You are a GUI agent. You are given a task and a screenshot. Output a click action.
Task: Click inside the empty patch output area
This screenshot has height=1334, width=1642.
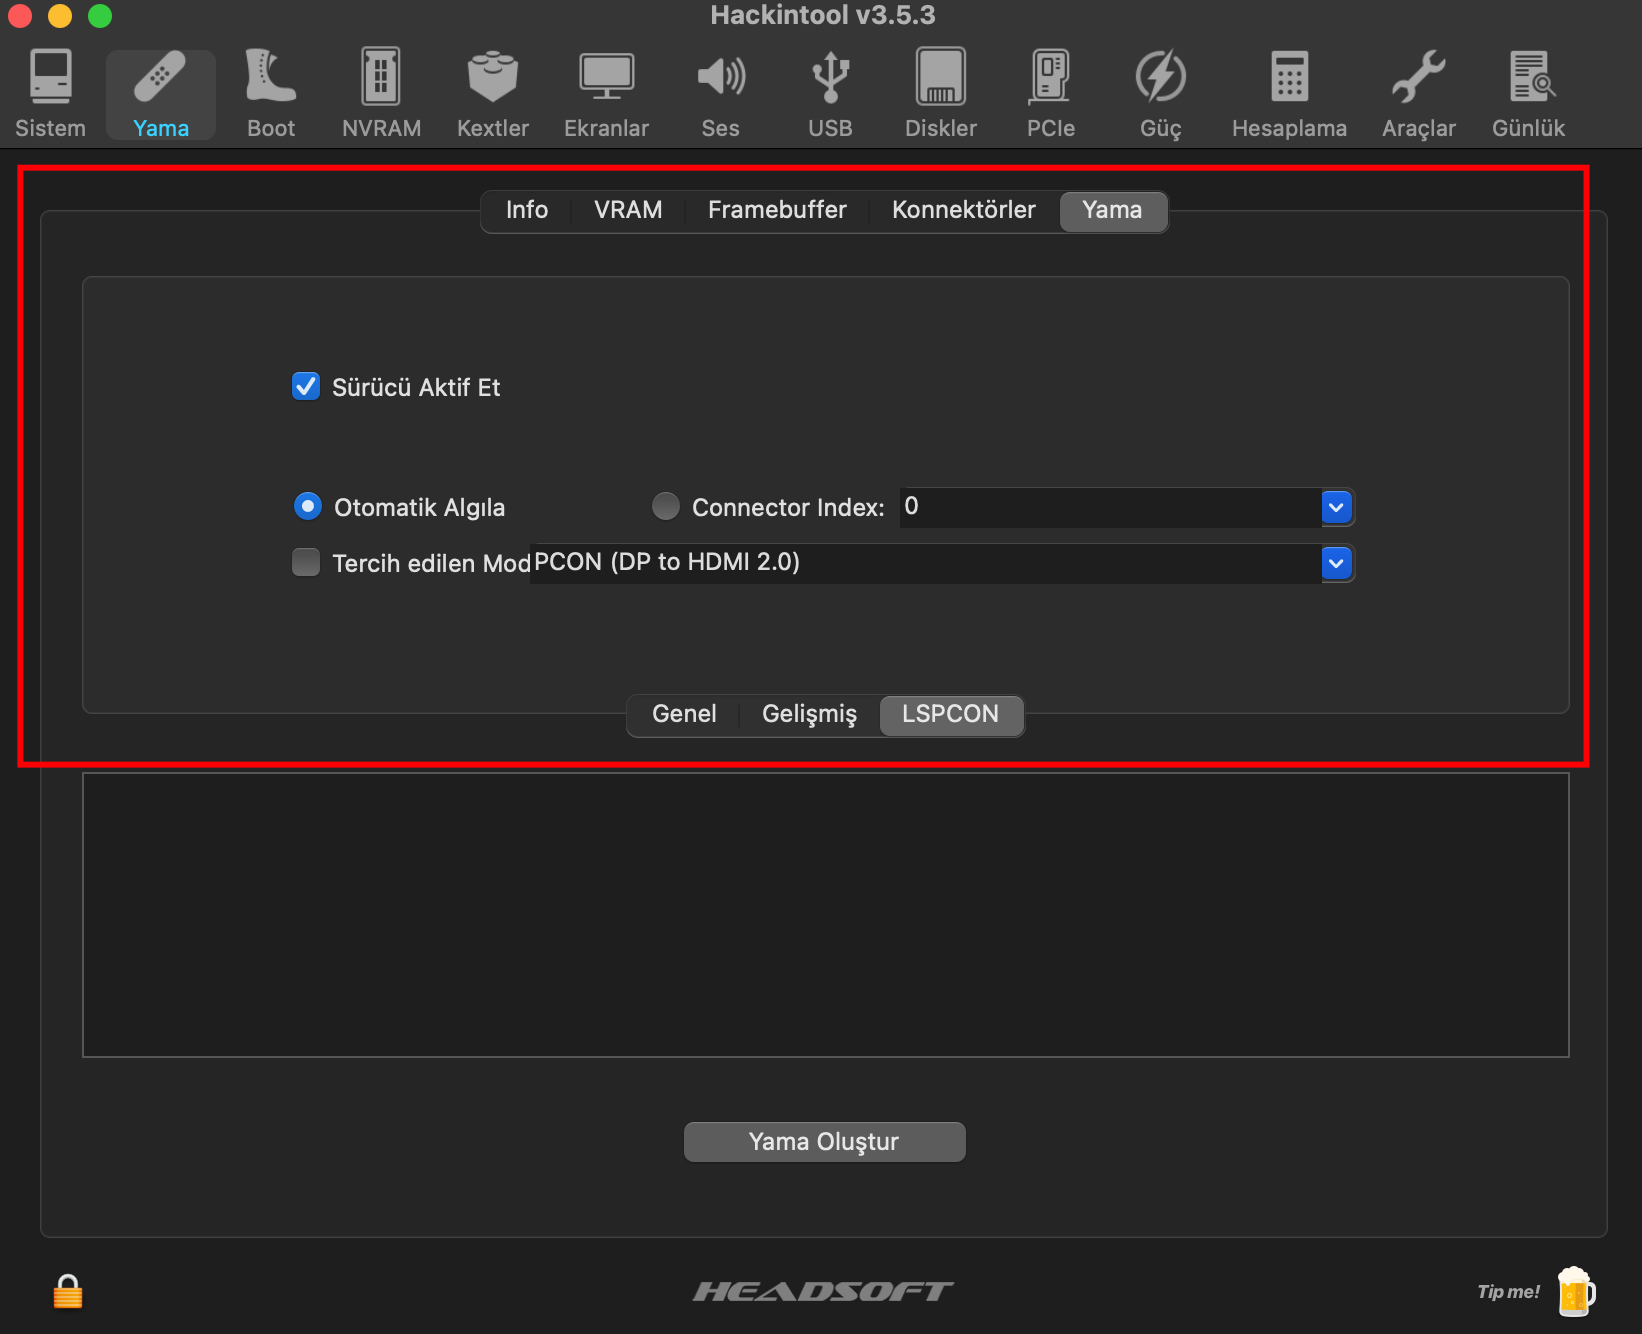(825, 914)
